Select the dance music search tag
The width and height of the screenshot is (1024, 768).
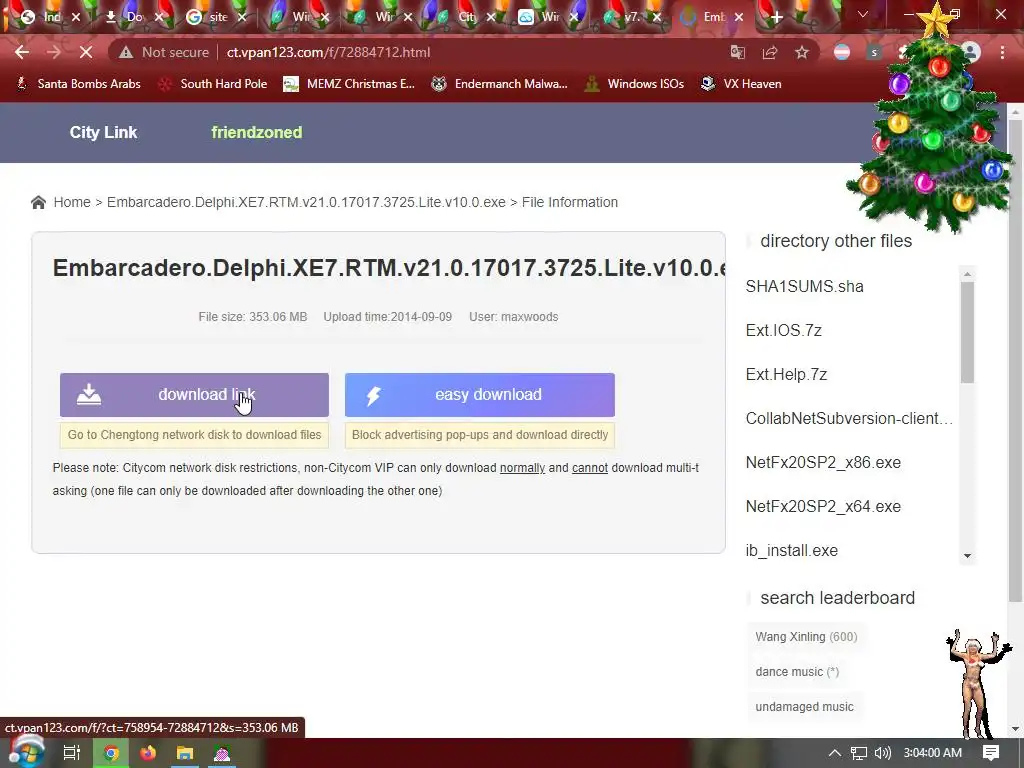click(x=797, y=671)
